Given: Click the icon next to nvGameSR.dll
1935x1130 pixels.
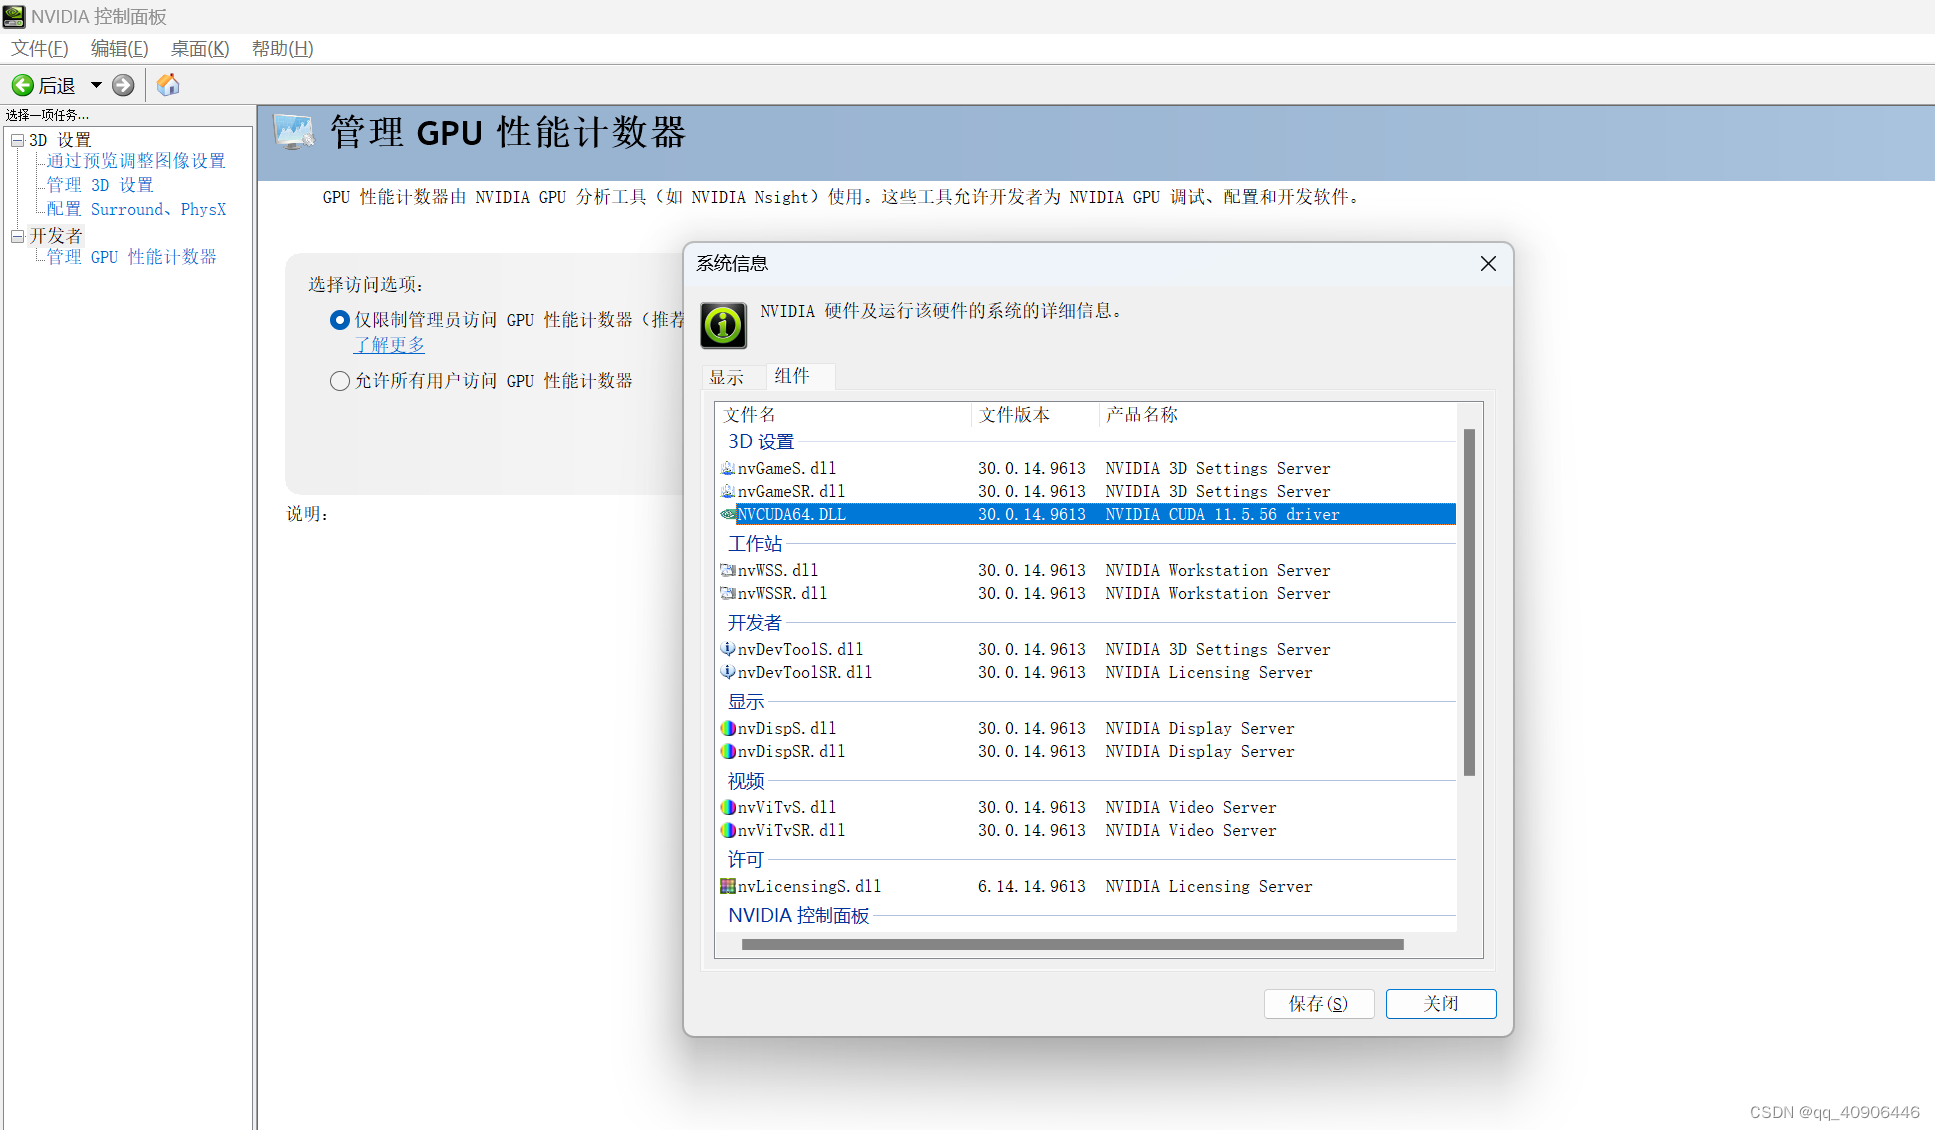Looking at the screenshot, I should pyautogui.click(x=728, y=491).
